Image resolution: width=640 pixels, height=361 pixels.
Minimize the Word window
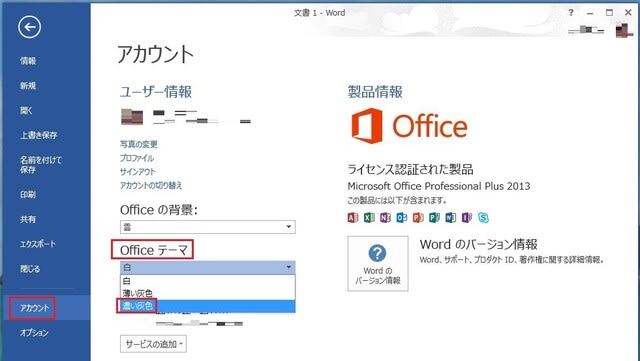[x=590, y=13]
